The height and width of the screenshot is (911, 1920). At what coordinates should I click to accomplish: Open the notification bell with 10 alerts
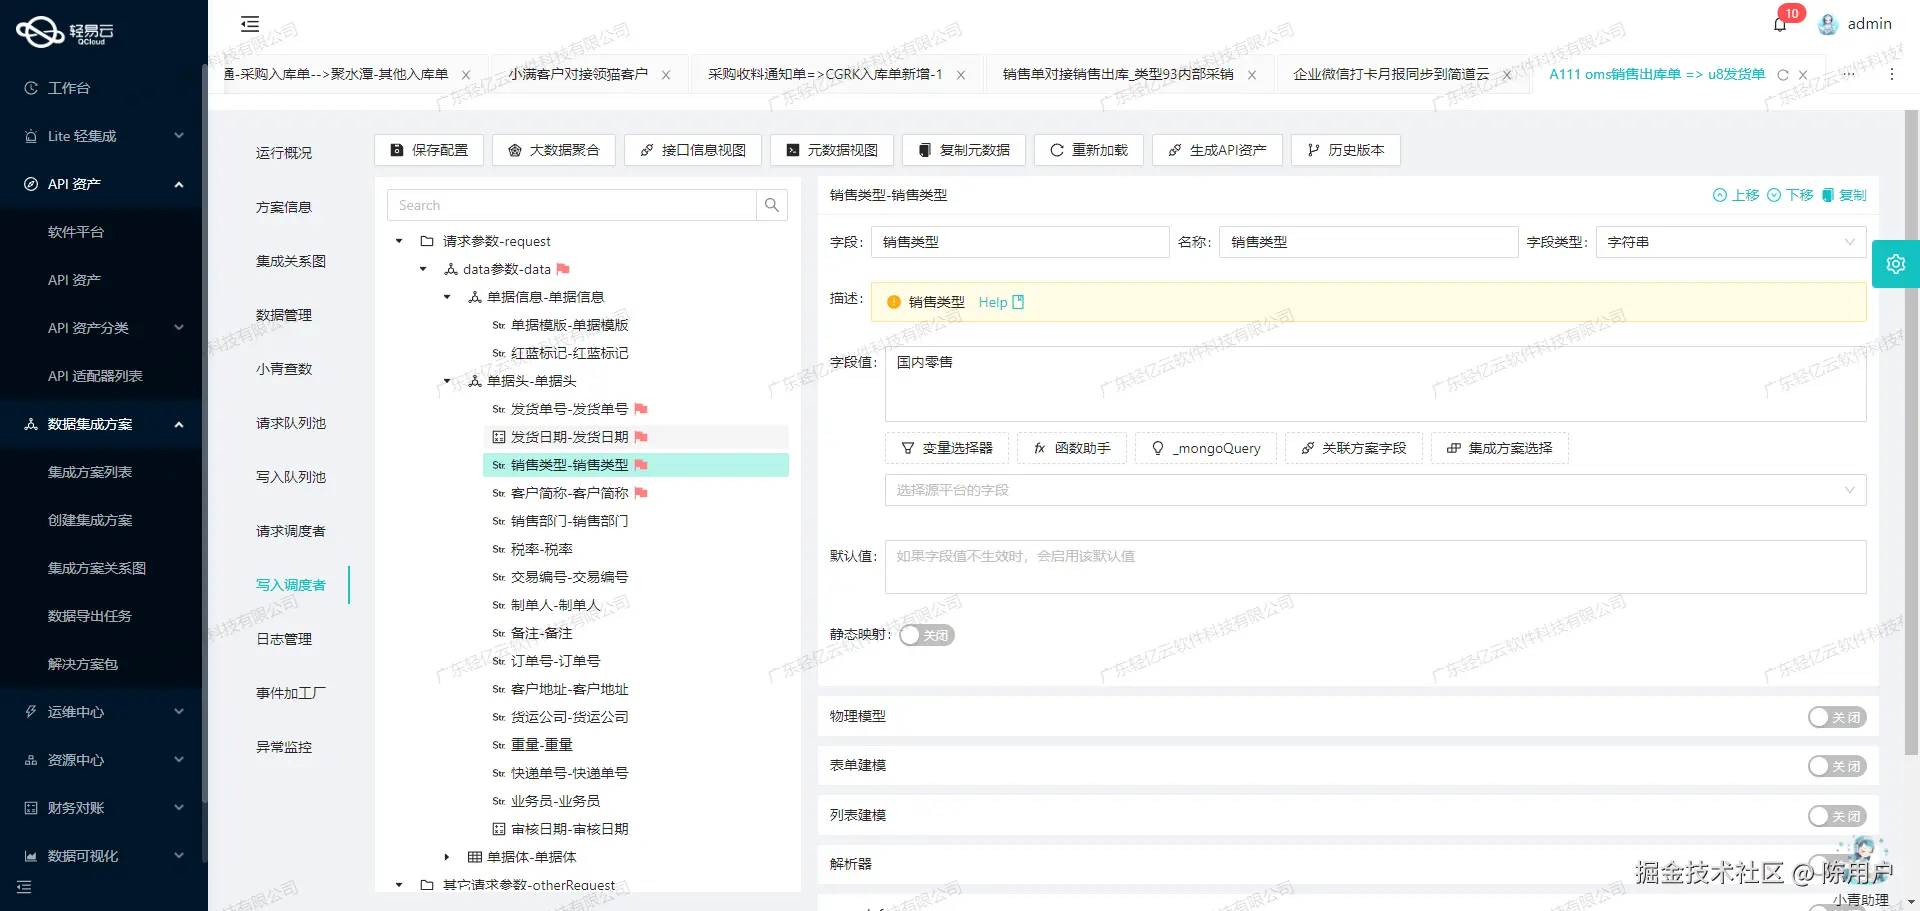(1780, 23)
